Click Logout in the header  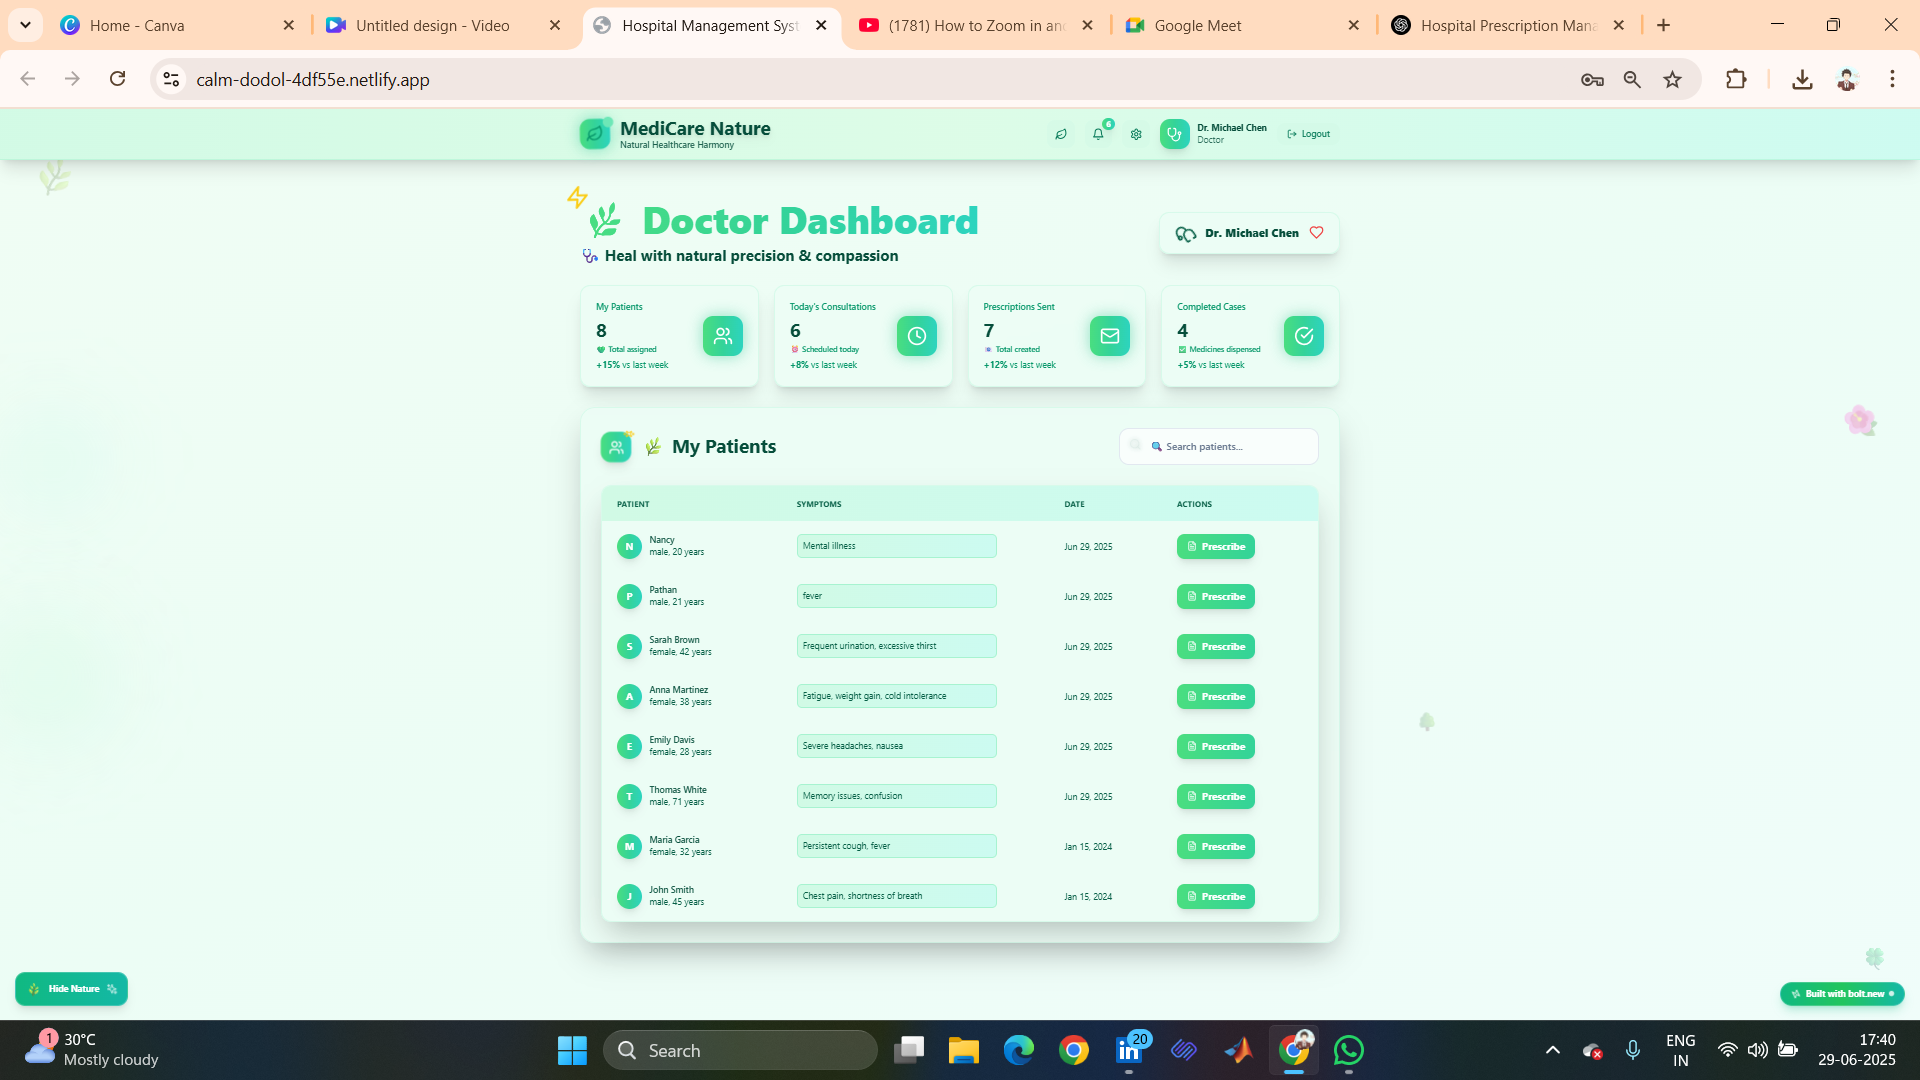[x=1309, y=134]
